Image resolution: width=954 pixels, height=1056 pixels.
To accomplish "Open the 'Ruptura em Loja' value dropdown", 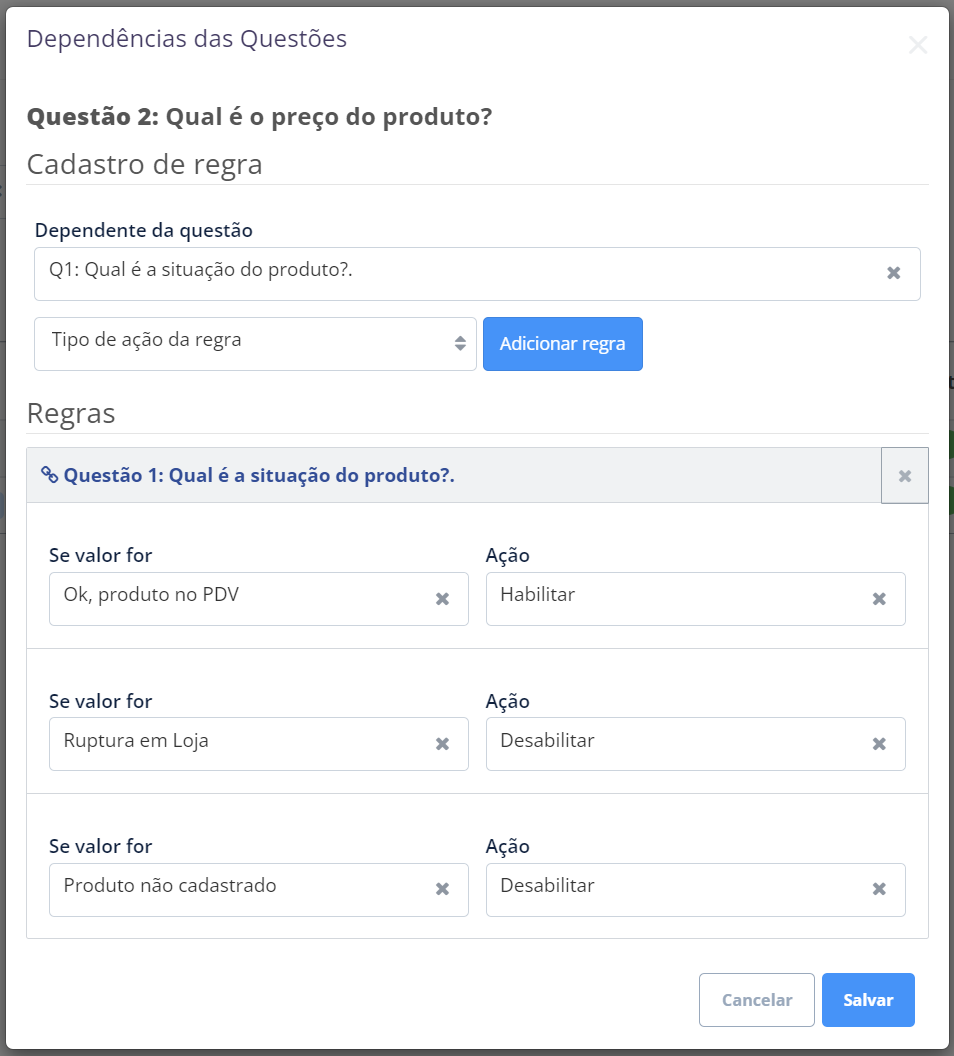I will click(240, 744).
